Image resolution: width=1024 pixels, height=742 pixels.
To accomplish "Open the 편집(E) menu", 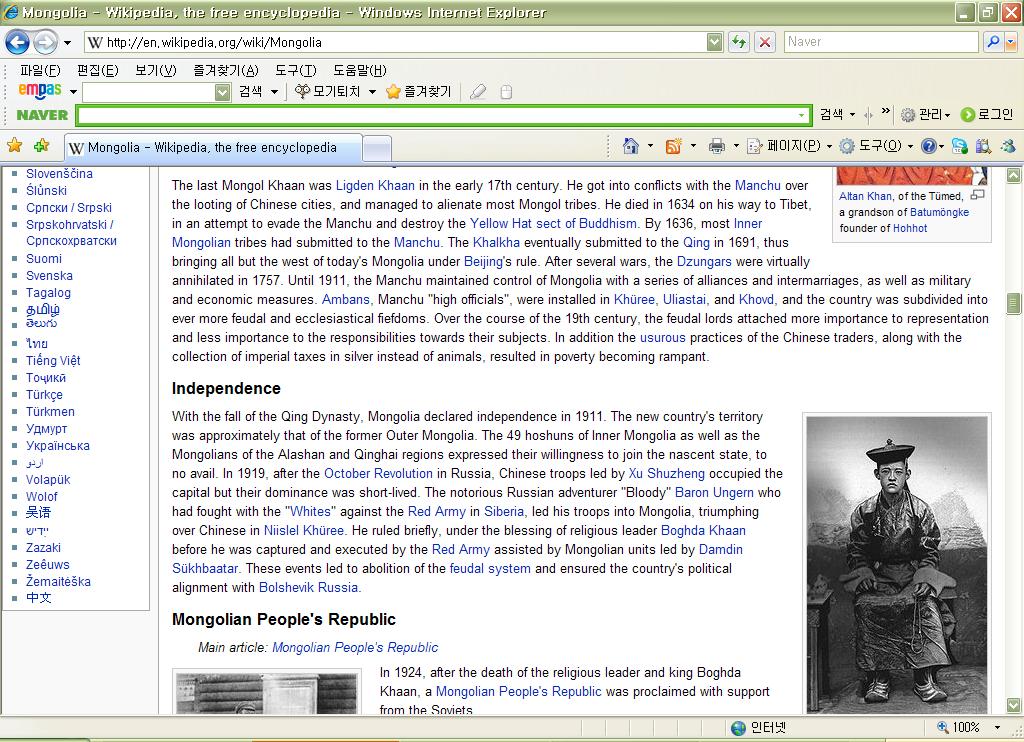I will pos(97,70).
